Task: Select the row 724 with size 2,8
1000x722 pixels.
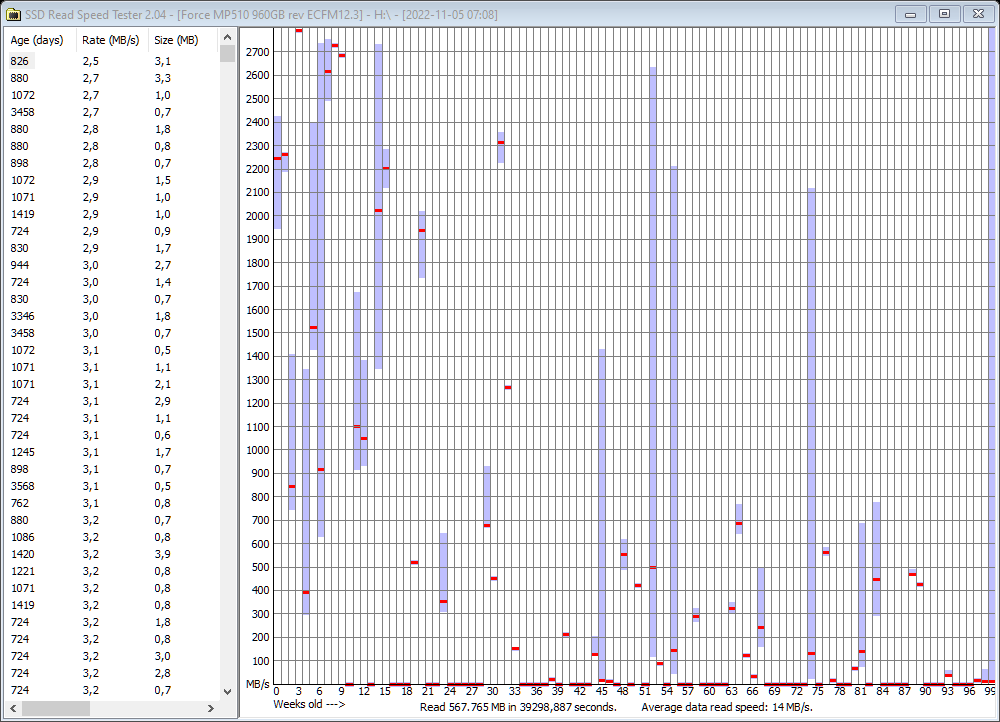Action: pos(112,674)
